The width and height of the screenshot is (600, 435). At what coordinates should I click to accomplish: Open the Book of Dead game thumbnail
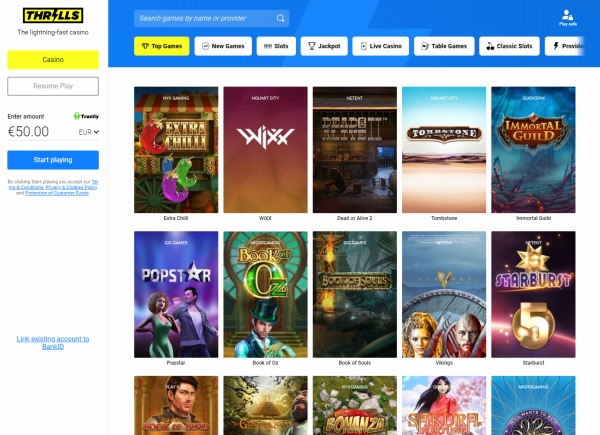point(176,406)
